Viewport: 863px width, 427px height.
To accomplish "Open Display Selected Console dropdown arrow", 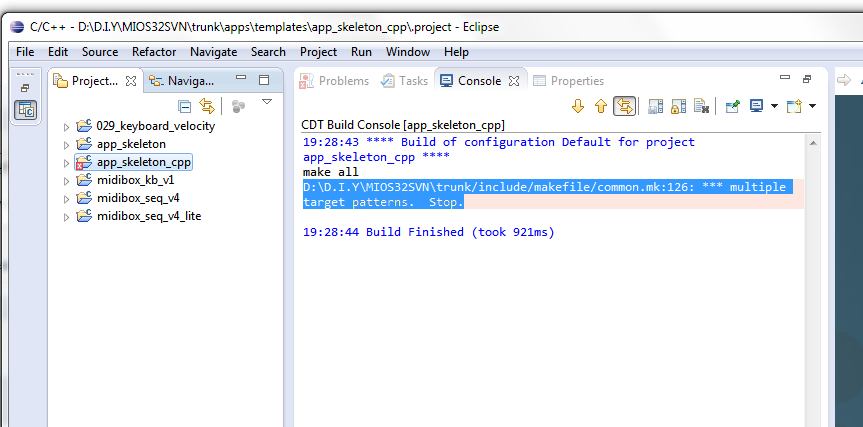I will click(774, 106).
